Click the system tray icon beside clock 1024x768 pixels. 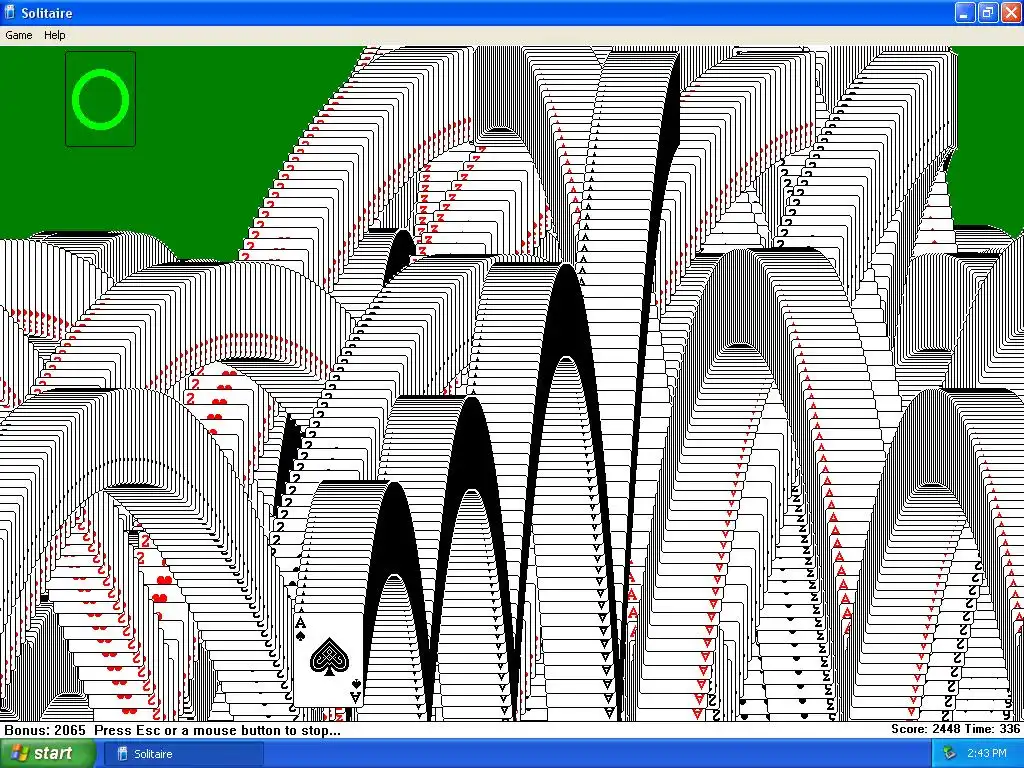pyautogui.click(x=949, y=754)
